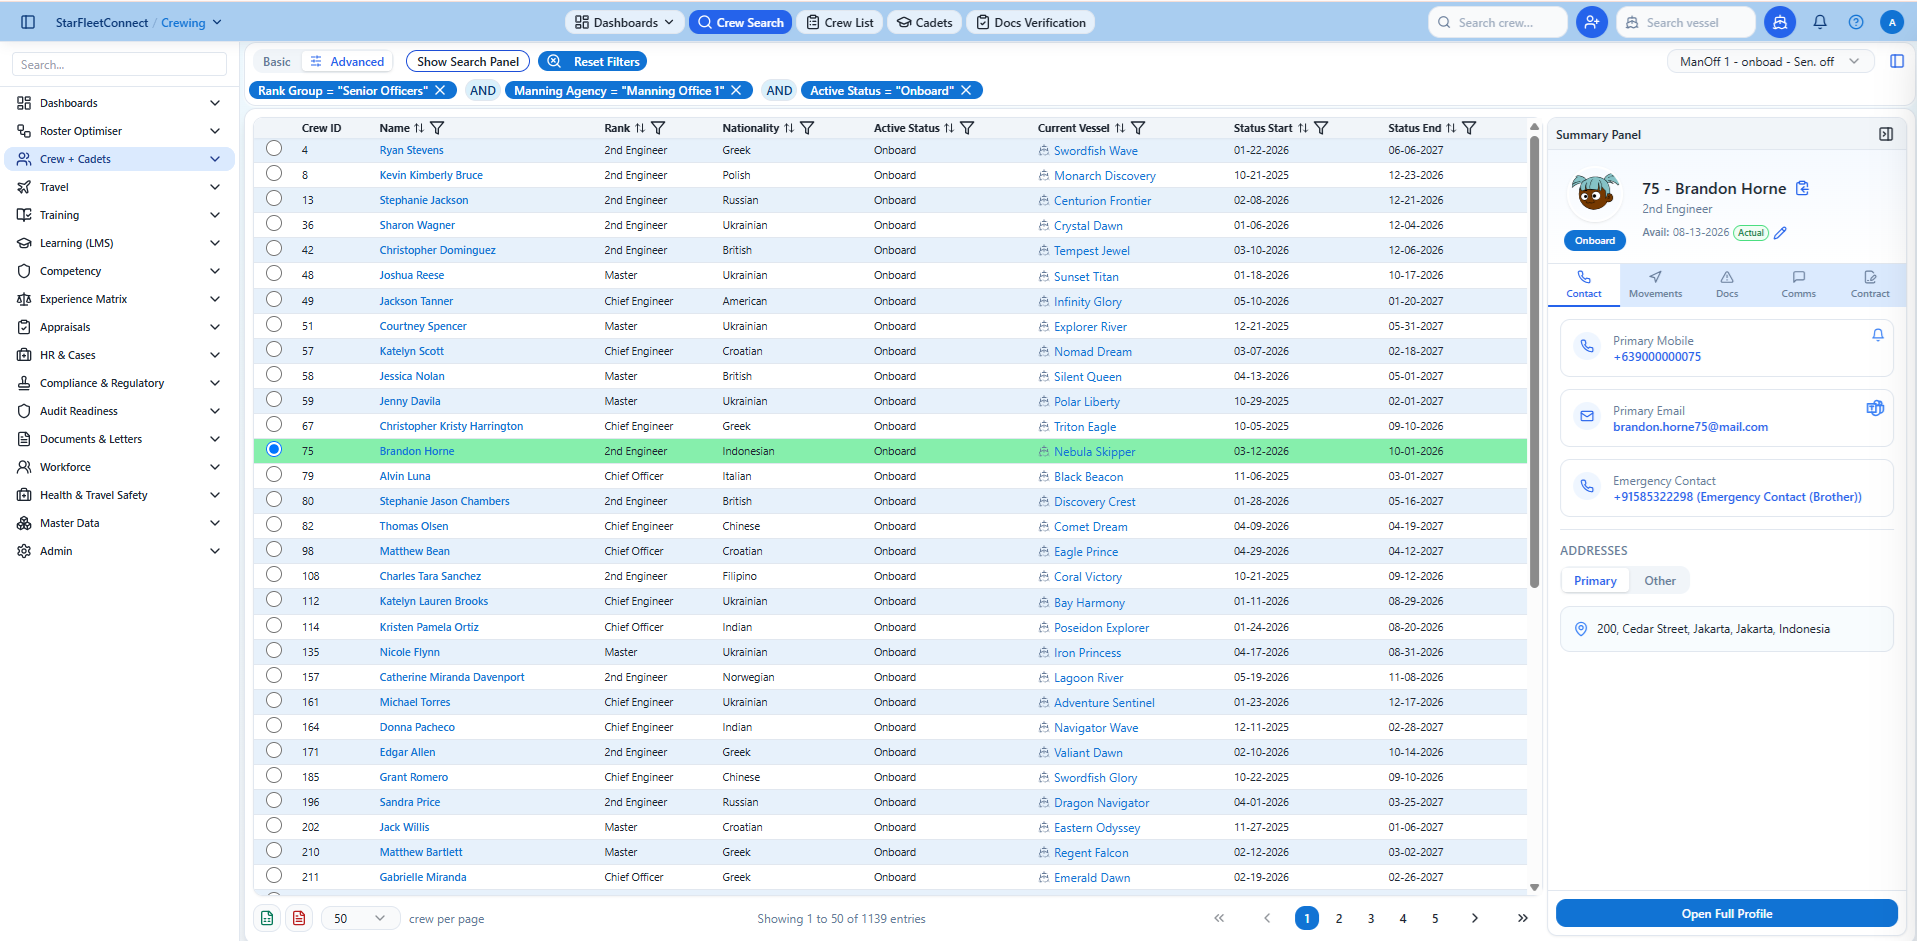
Task: Expand HR & Cases in sidebar
Action: coord(119,355)
